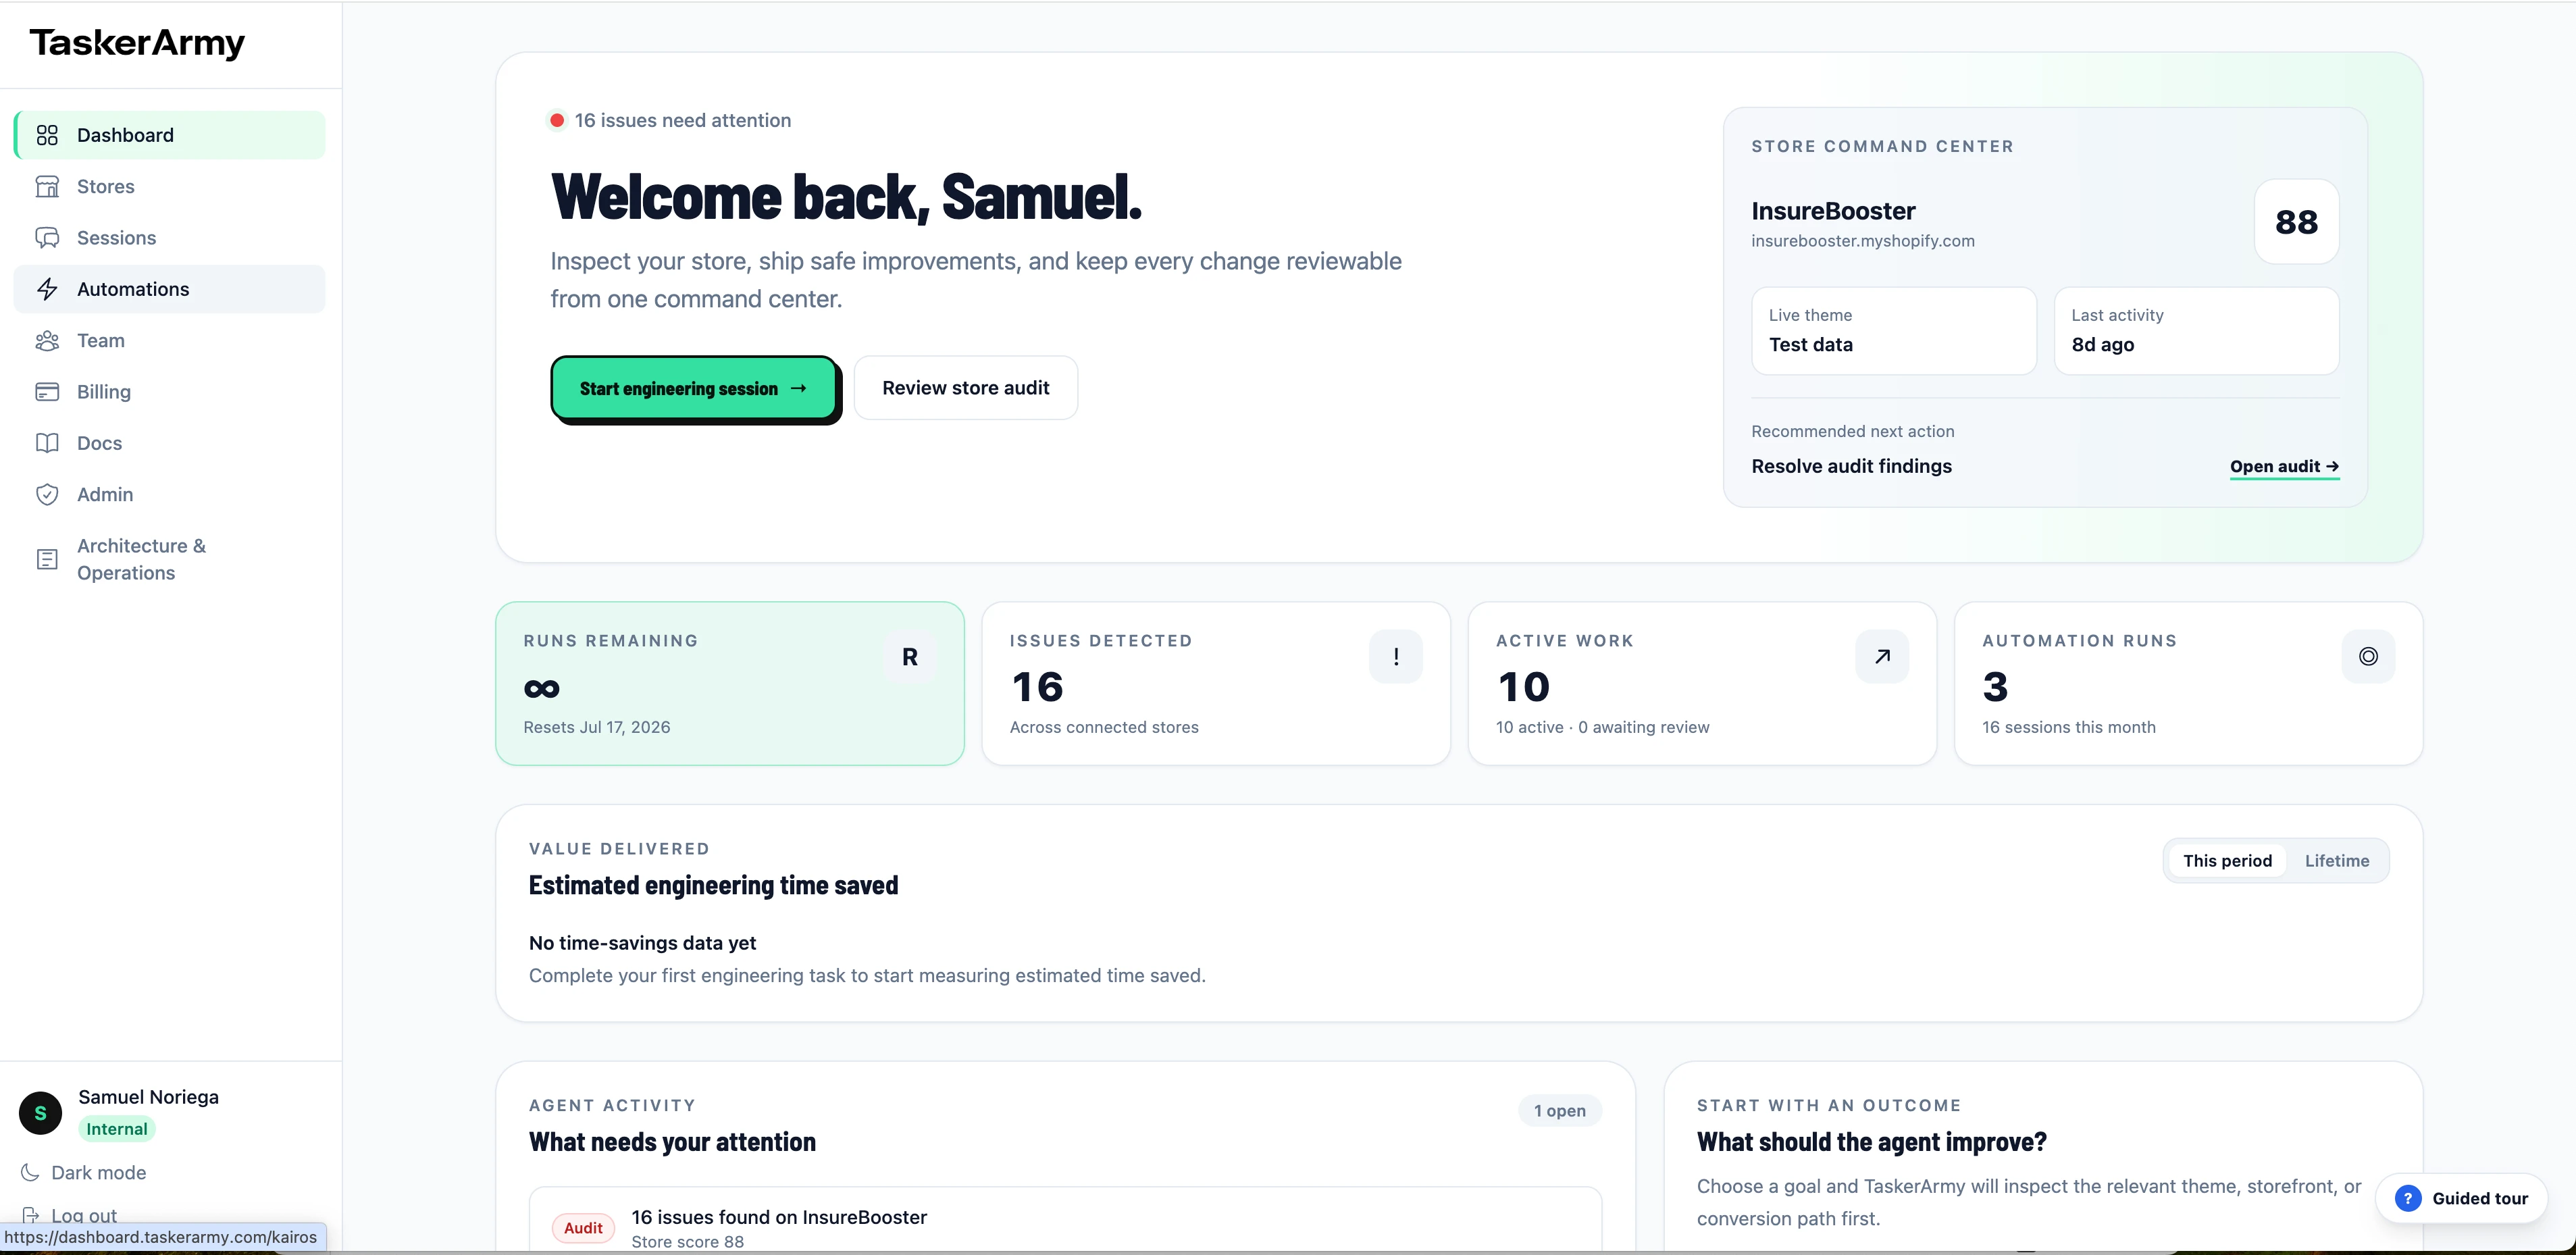Screen dimensions: 2576x1255
Task: Click Start engineering session button
Action: (x=694, y=388)
